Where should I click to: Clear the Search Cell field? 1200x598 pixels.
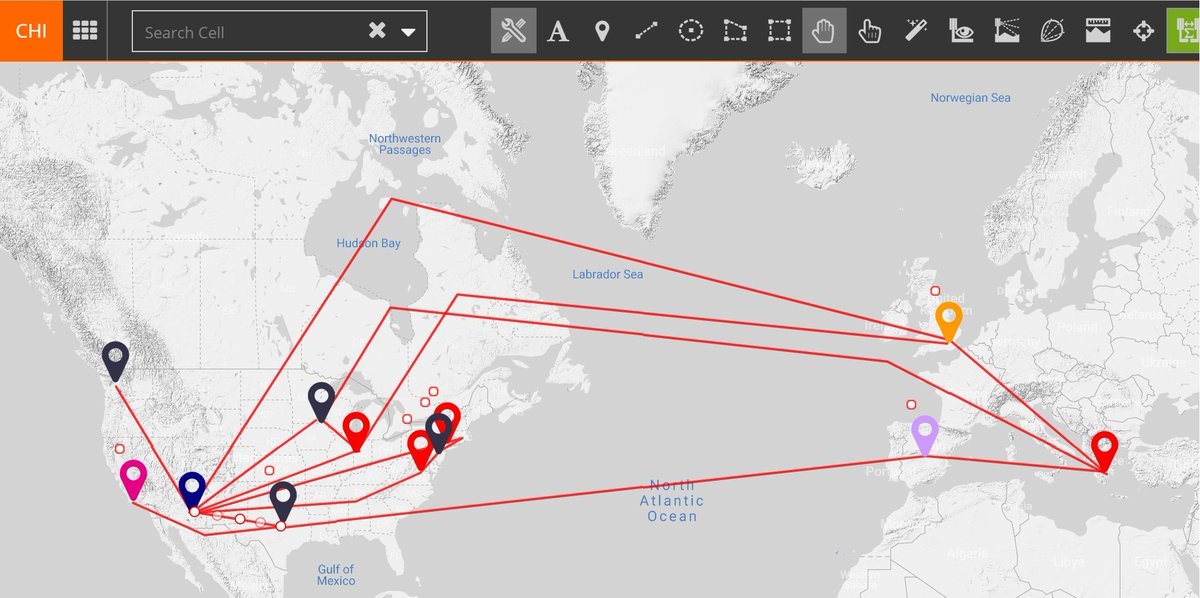click(x=377, y=31)
